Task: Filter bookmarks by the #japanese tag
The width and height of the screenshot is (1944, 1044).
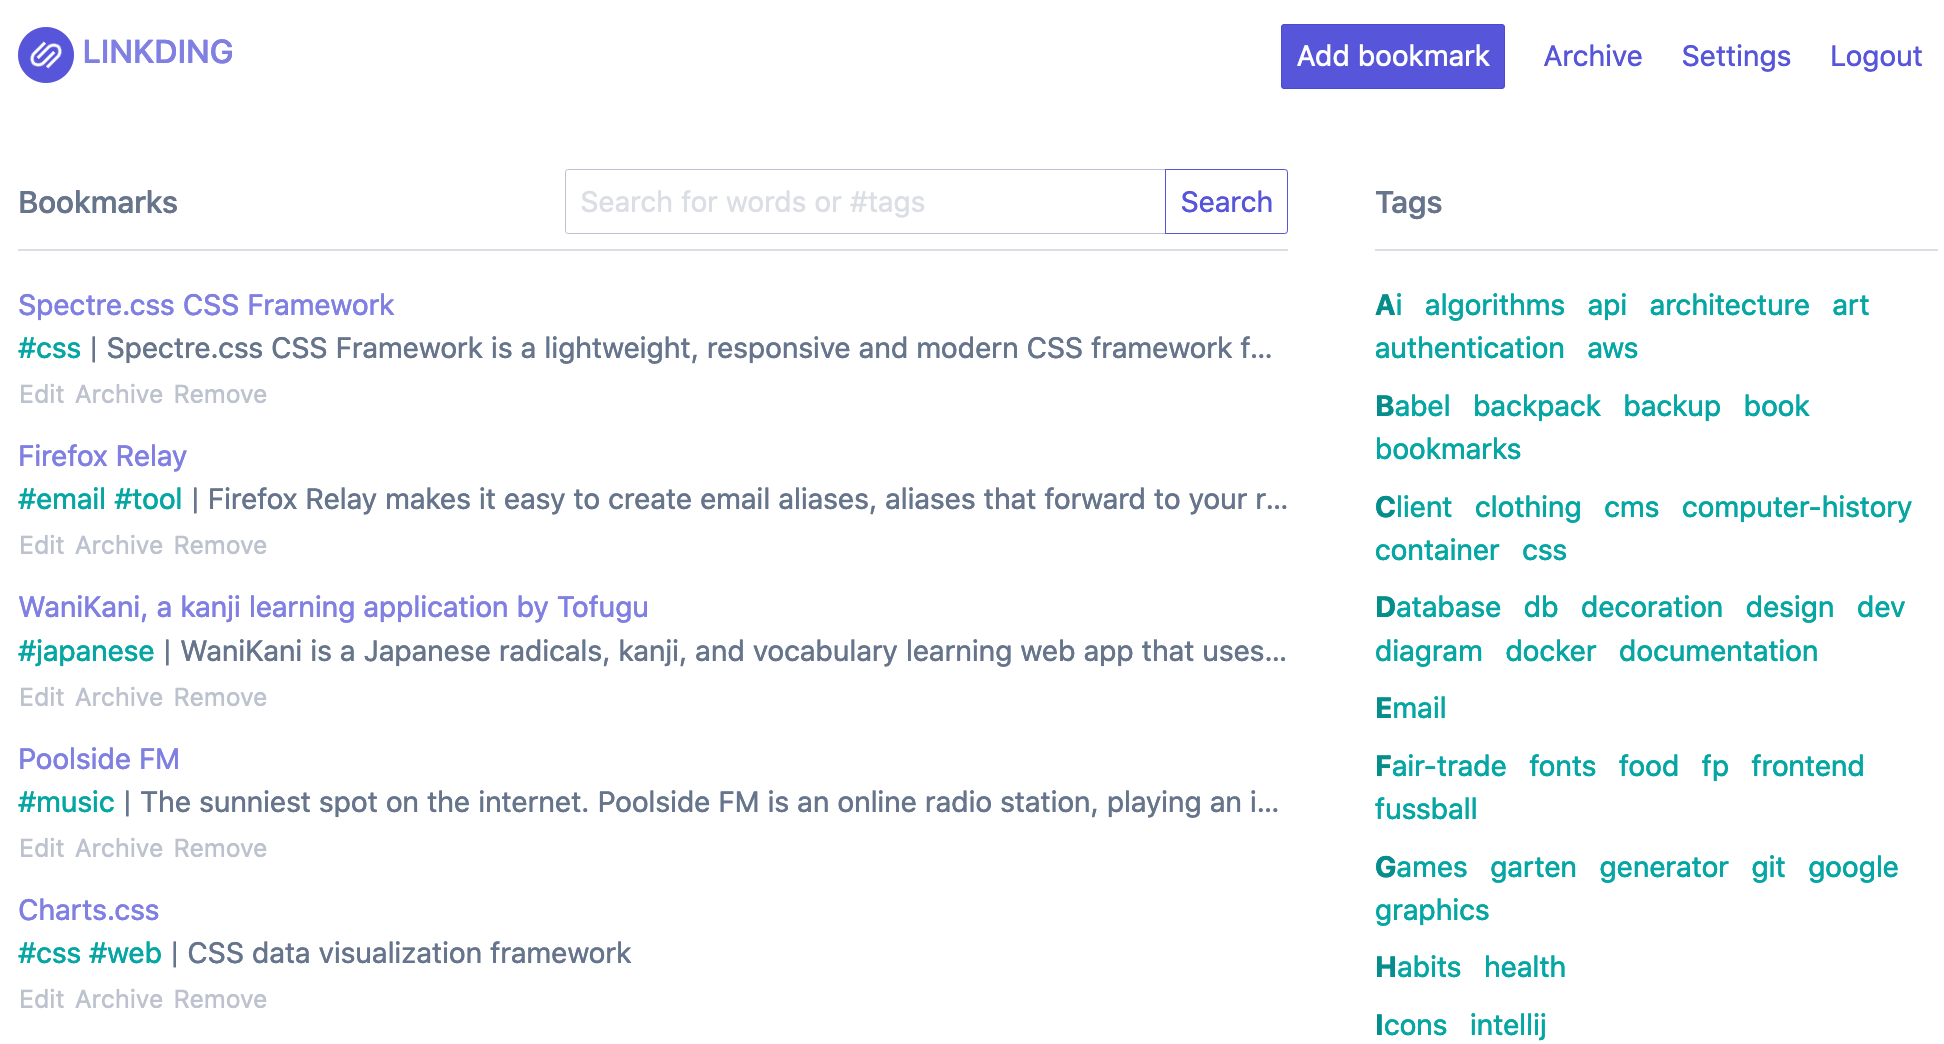Action: (x=86, y=650)
